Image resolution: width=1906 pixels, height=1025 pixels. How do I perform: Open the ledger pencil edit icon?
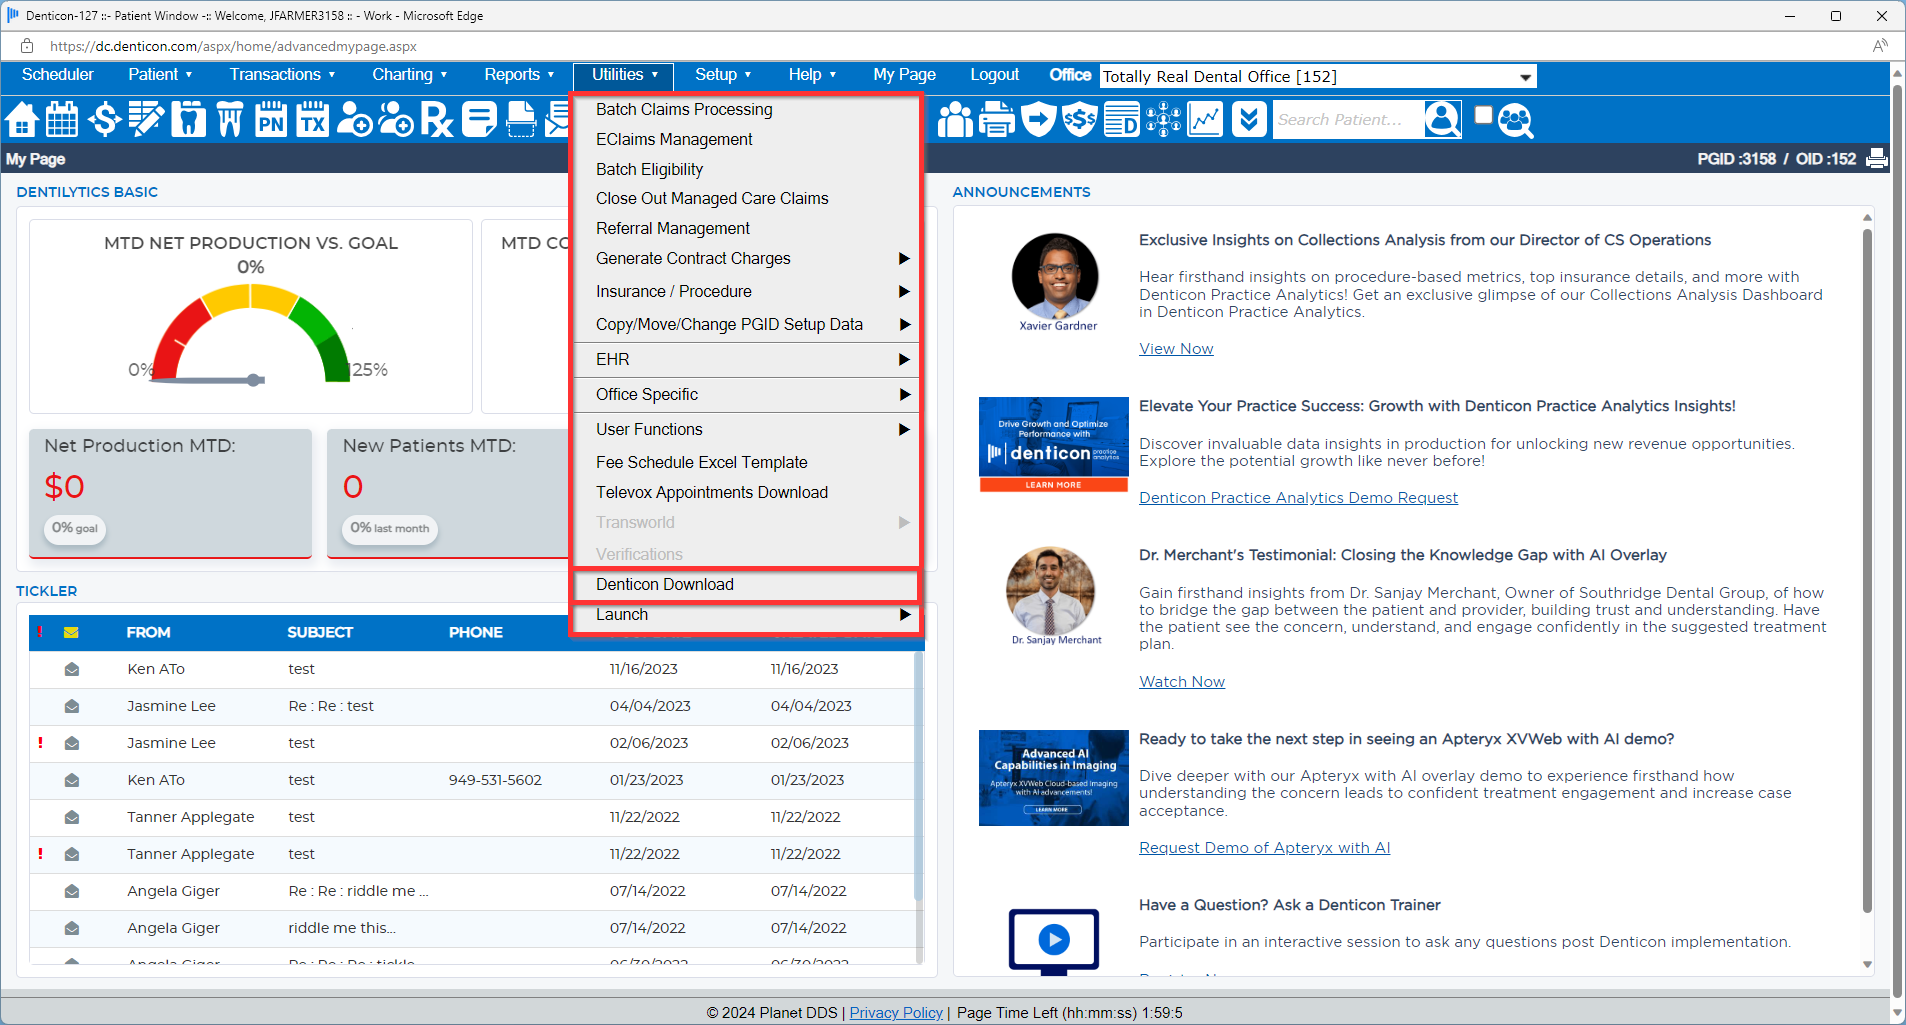tap(146, 120)
